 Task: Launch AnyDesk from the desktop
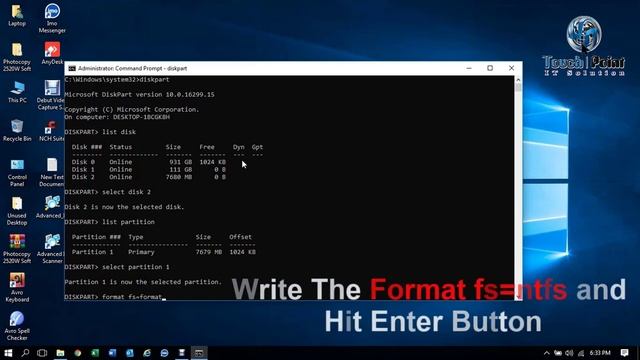point(52,53)
